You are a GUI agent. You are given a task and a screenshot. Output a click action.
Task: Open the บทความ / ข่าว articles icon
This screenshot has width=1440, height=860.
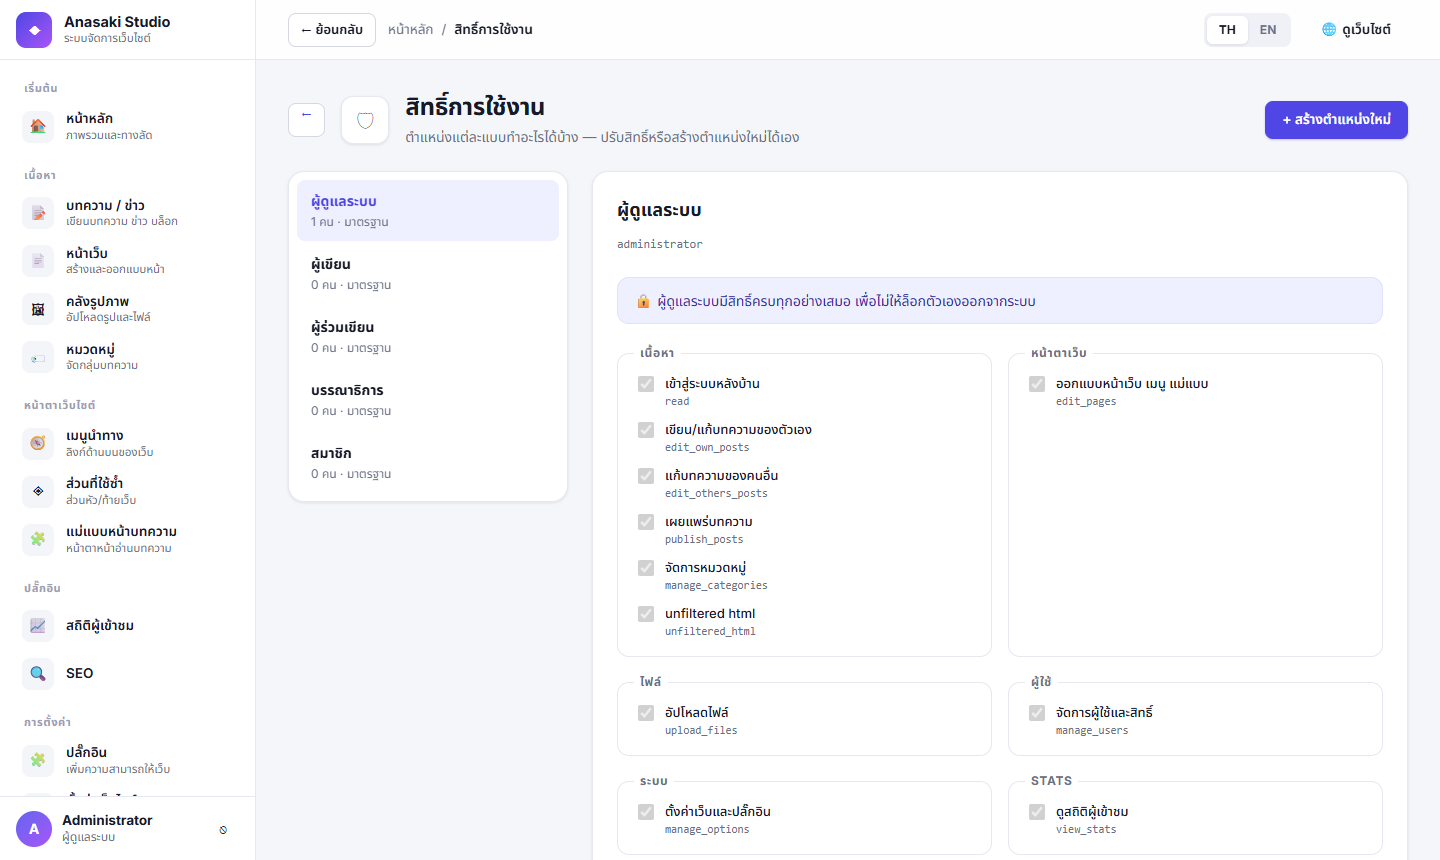(38, 213)
